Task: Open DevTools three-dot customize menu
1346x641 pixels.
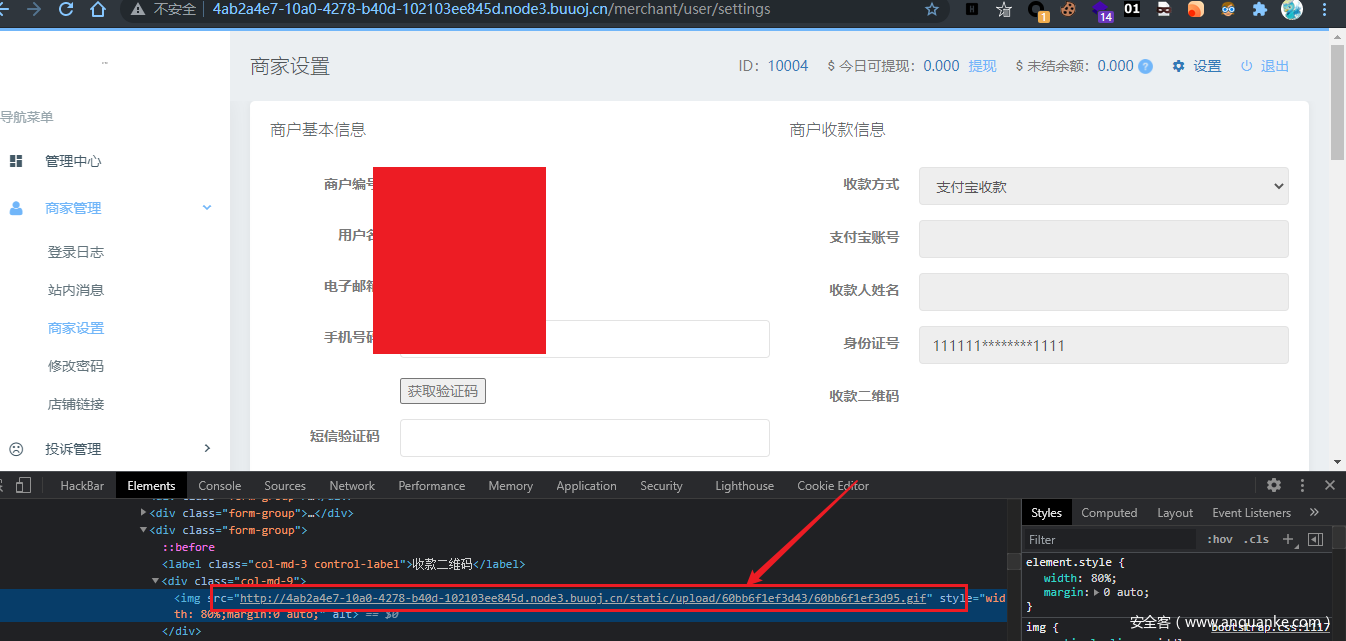Action: pos(1302,485)
